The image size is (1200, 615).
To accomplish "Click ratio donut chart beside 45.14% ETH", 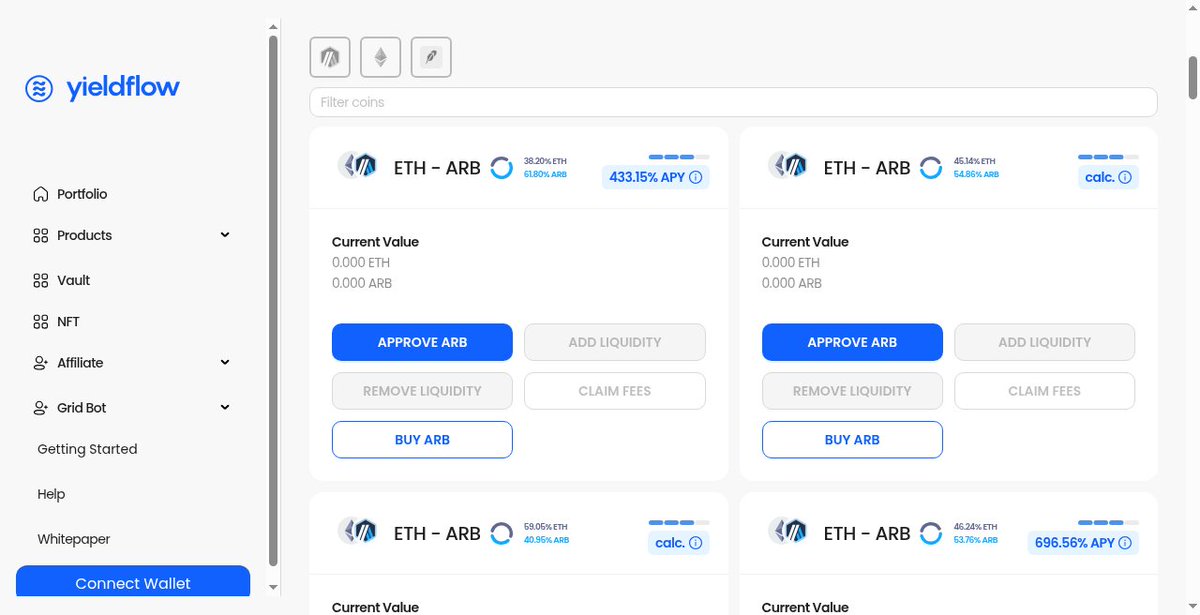I will point(931,168).
